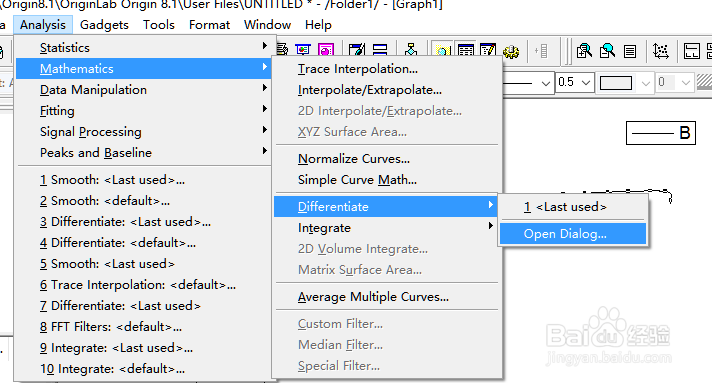The height and width of the screenshot is (383, 712).
Task: Open the Analysis menu
Action: (43, 25)
